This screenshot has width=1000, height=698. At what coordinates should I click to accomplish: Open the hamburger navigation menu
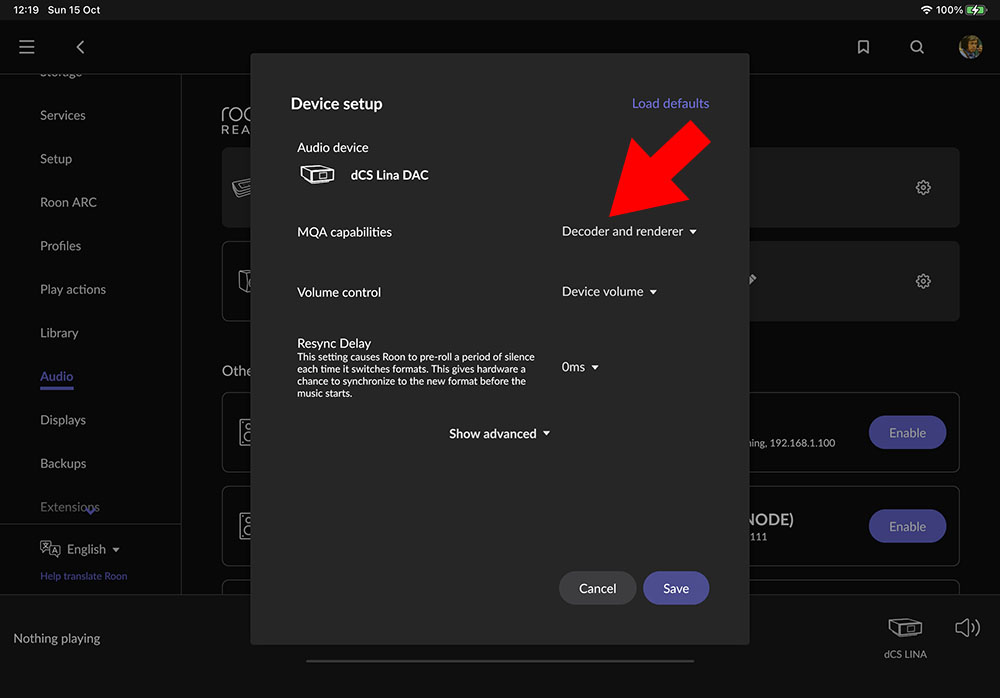(x=27, y=47)
